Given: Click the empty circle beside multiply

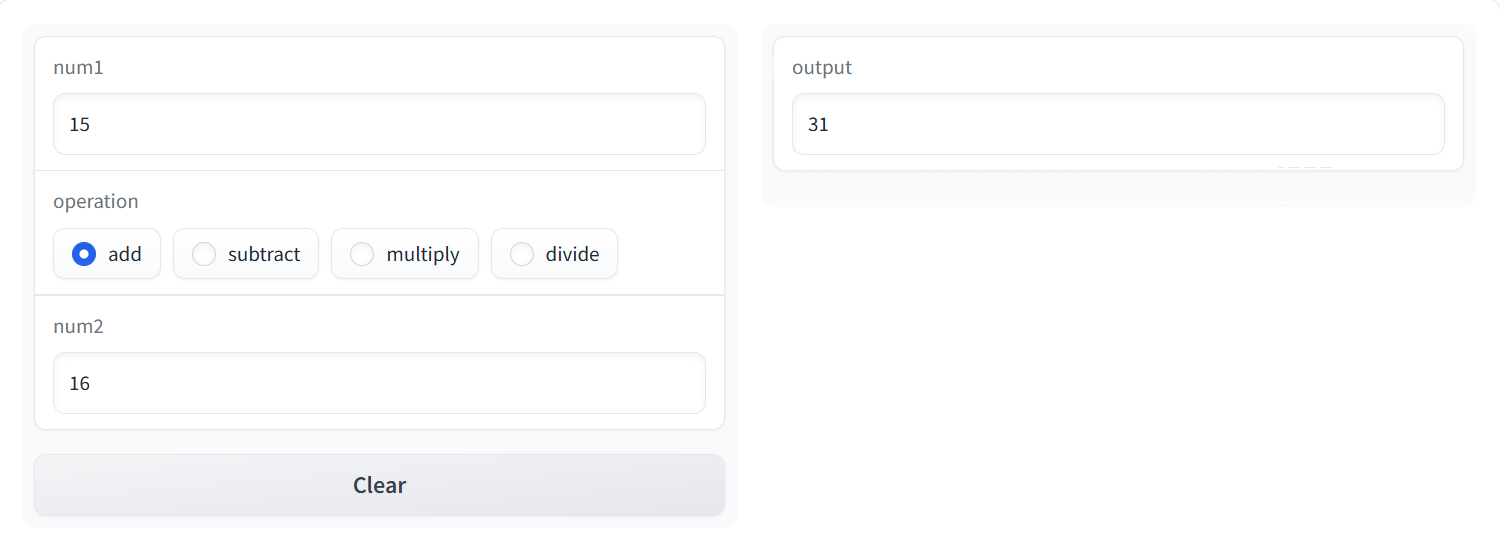Looking at the screenshot, I should pyautogui.click(x=362, y=255).
